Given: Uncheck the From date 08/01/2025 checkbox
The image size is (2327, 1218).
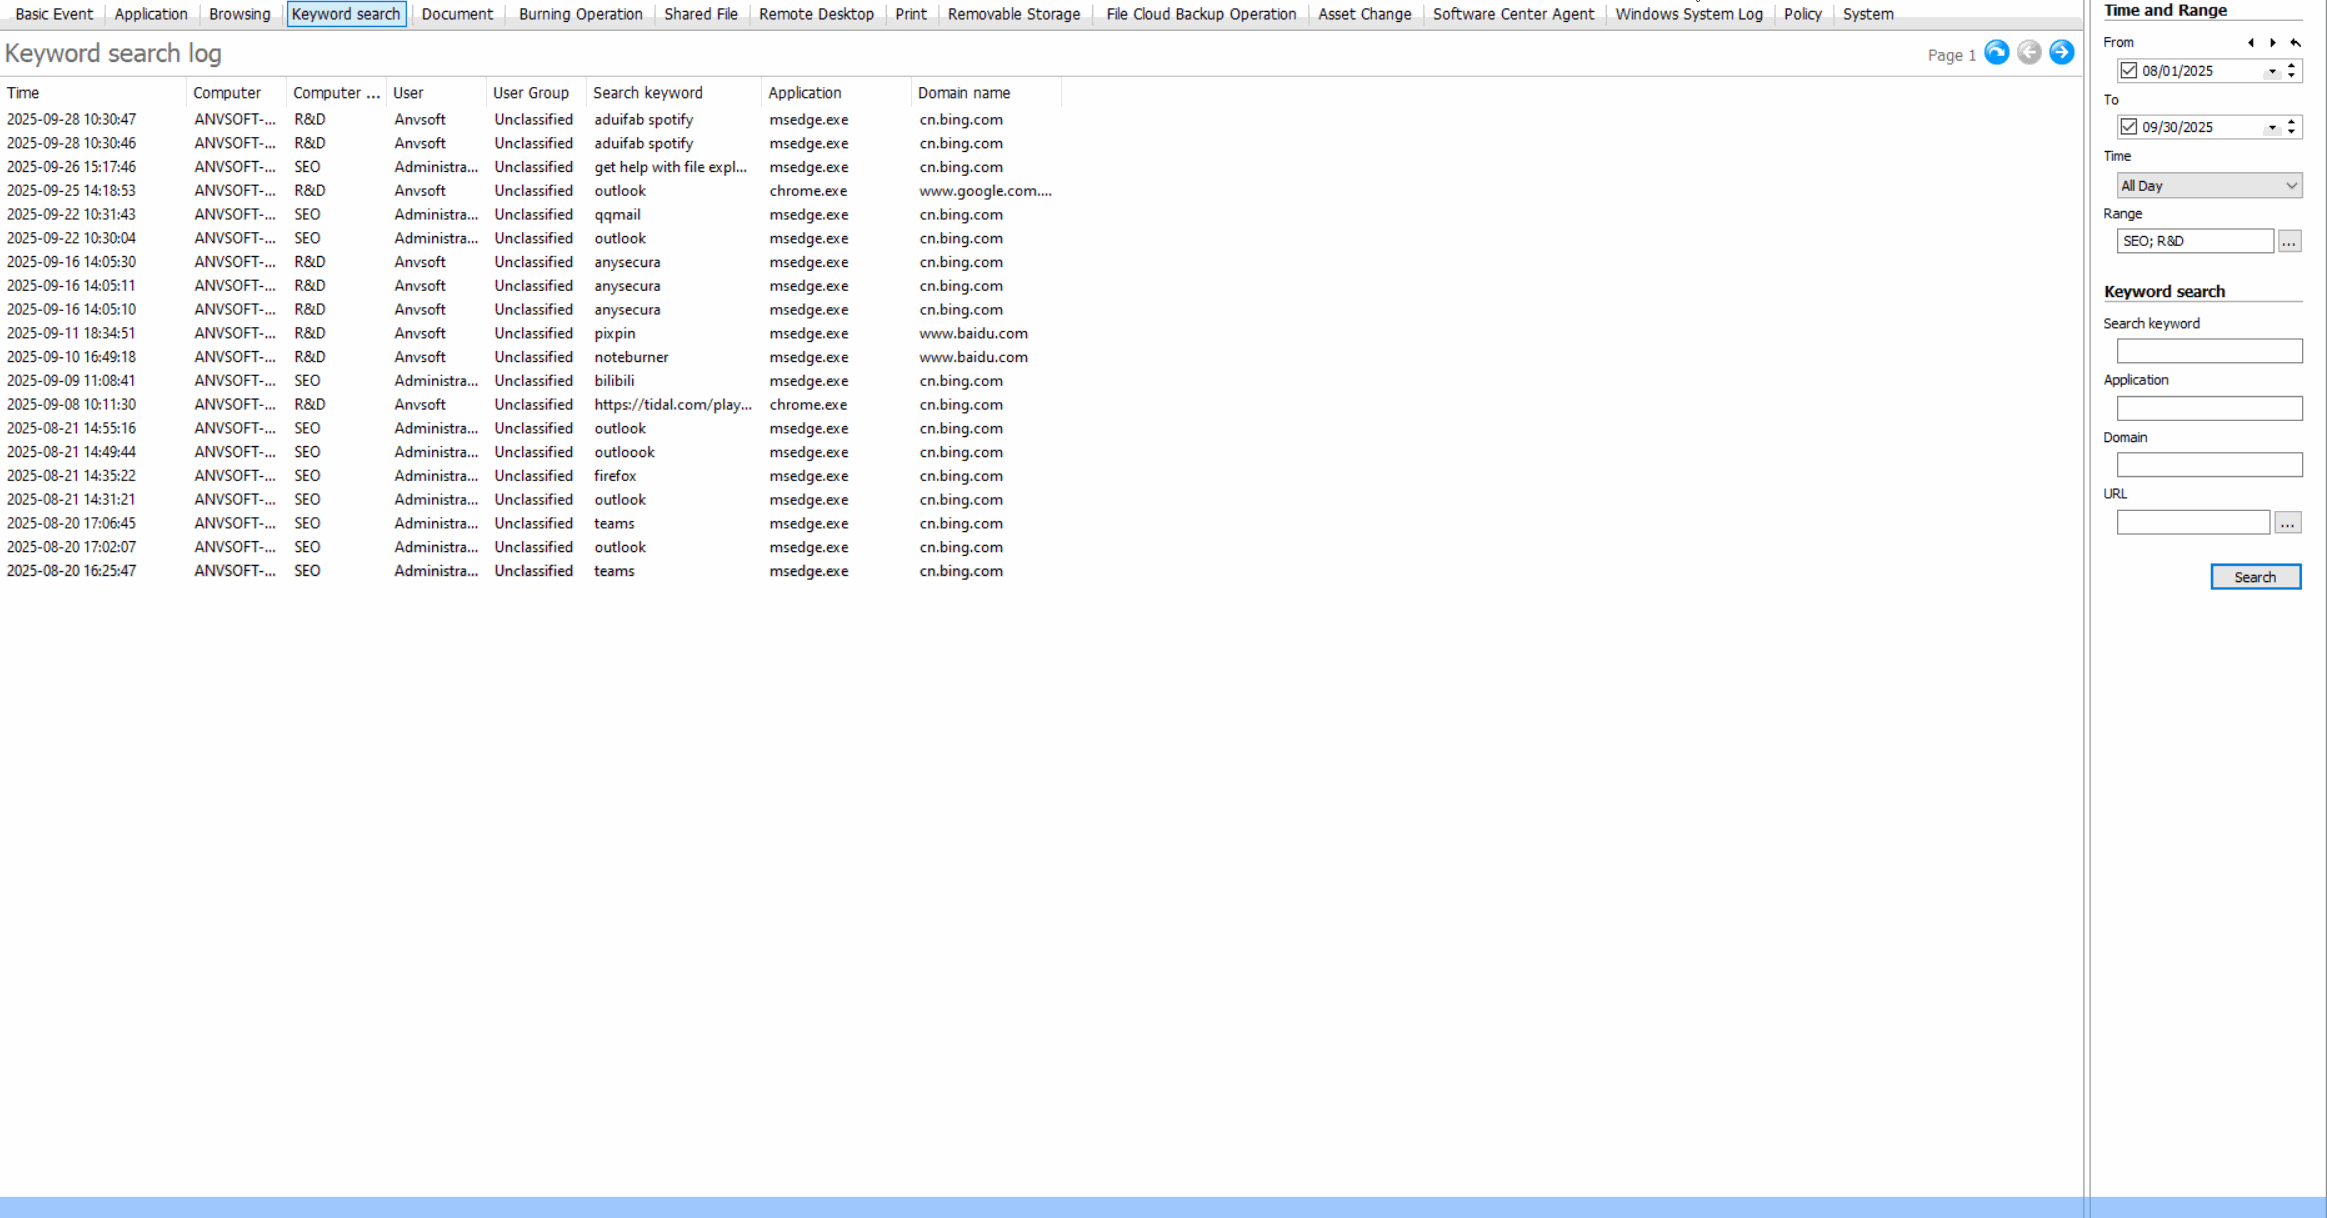Looking at the screenshot, I should coord(2129,71).
